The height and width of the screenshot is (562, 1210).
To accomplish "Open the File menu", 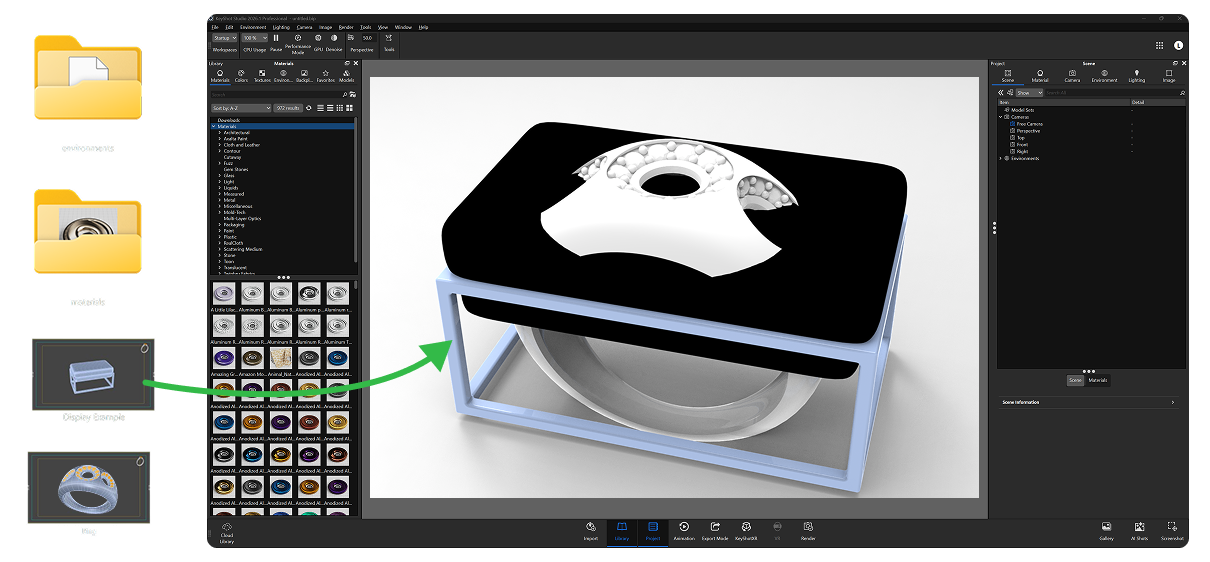I will coord(215,27).
